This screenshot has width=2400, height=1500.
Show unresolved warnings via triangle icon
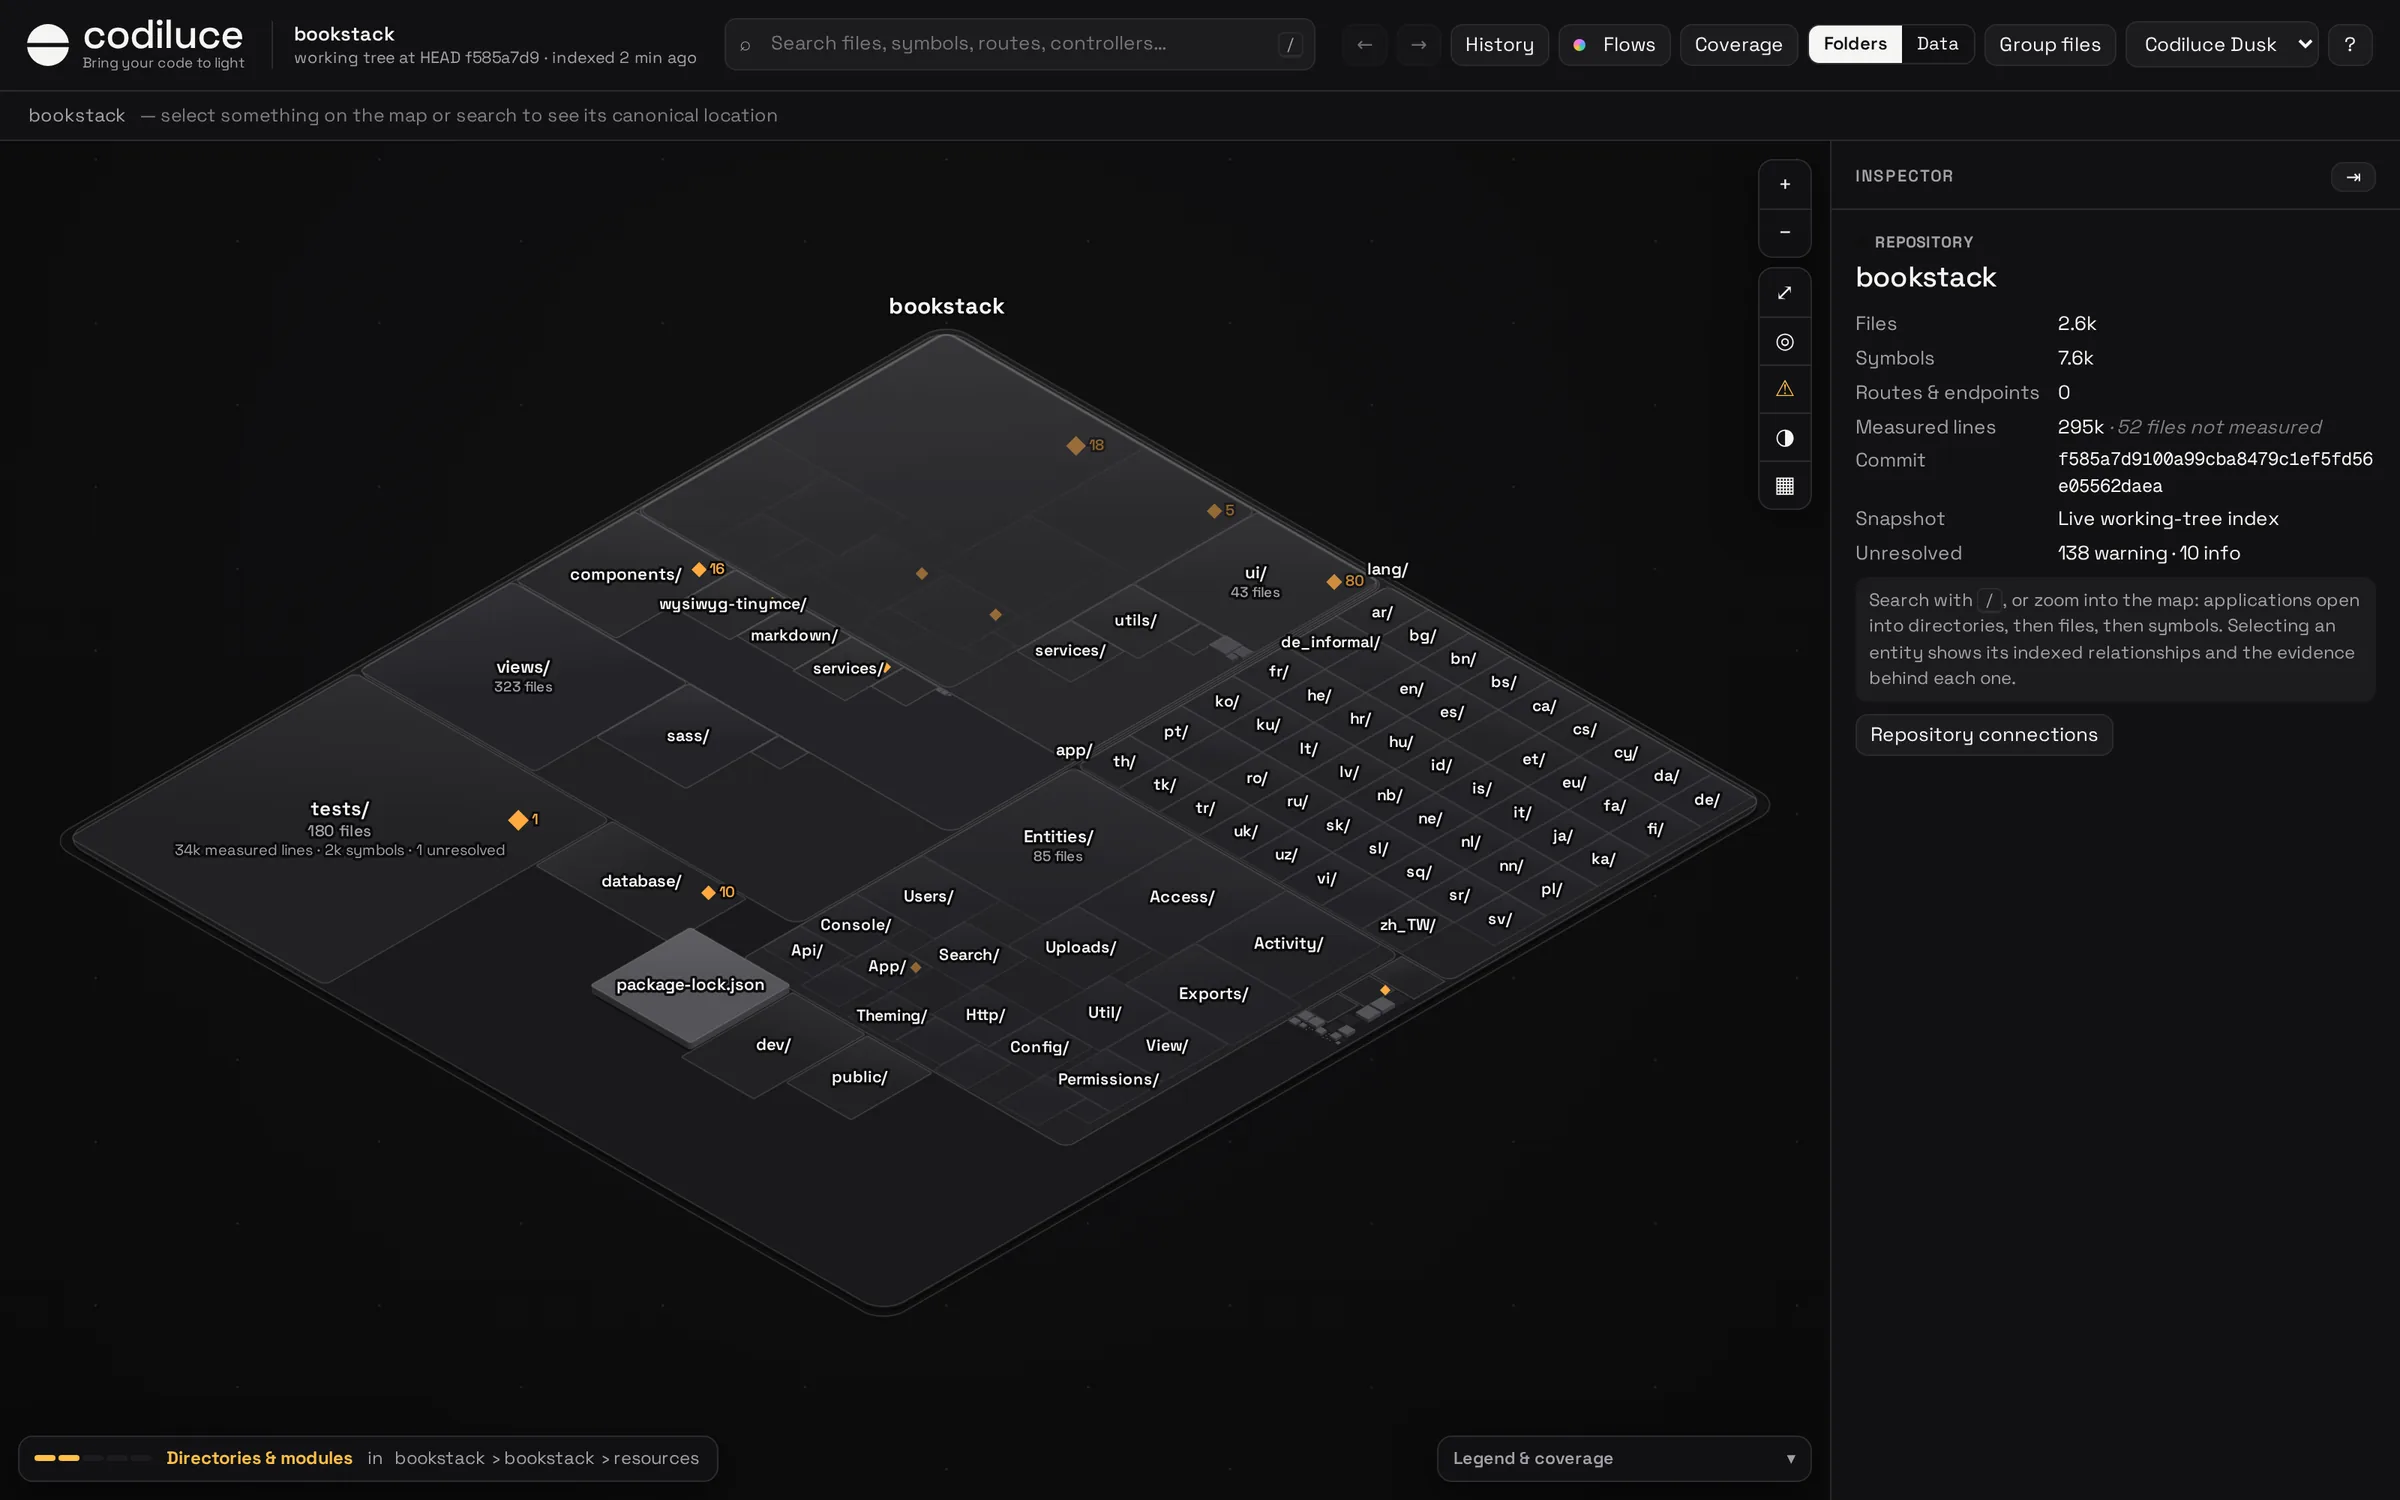pos(1784,390)
